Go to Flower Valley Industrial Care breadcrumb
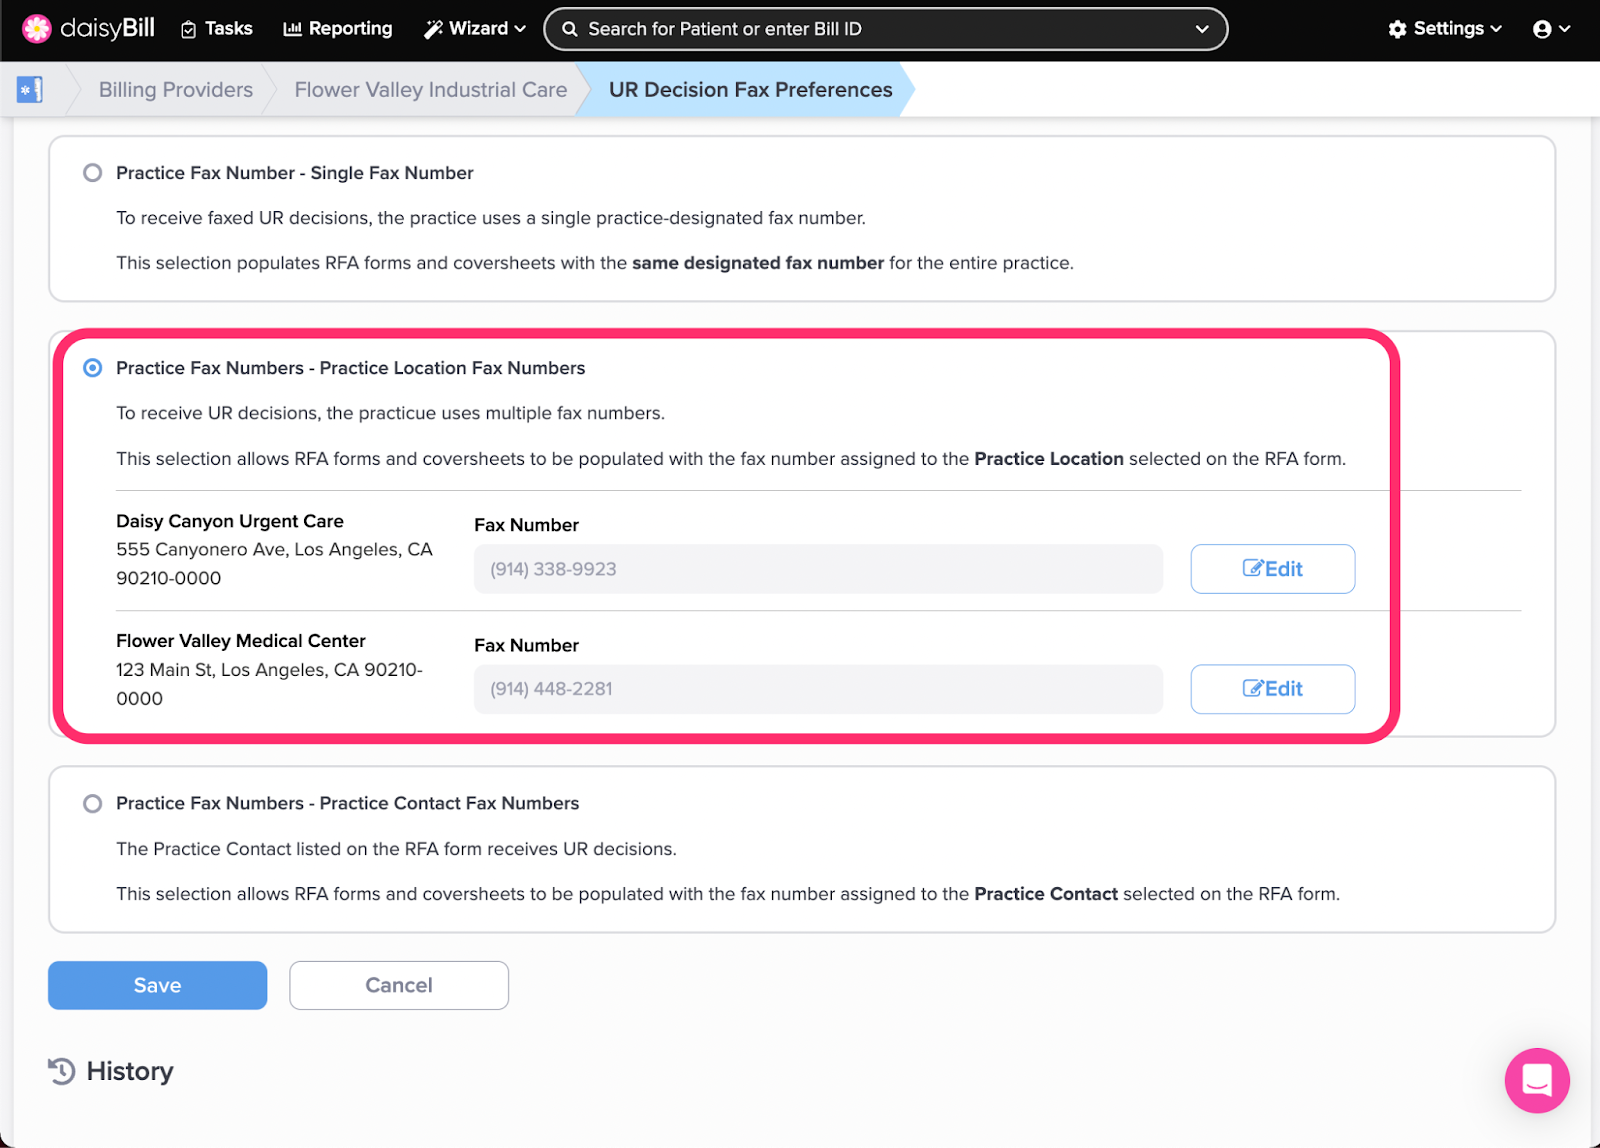 431,89
